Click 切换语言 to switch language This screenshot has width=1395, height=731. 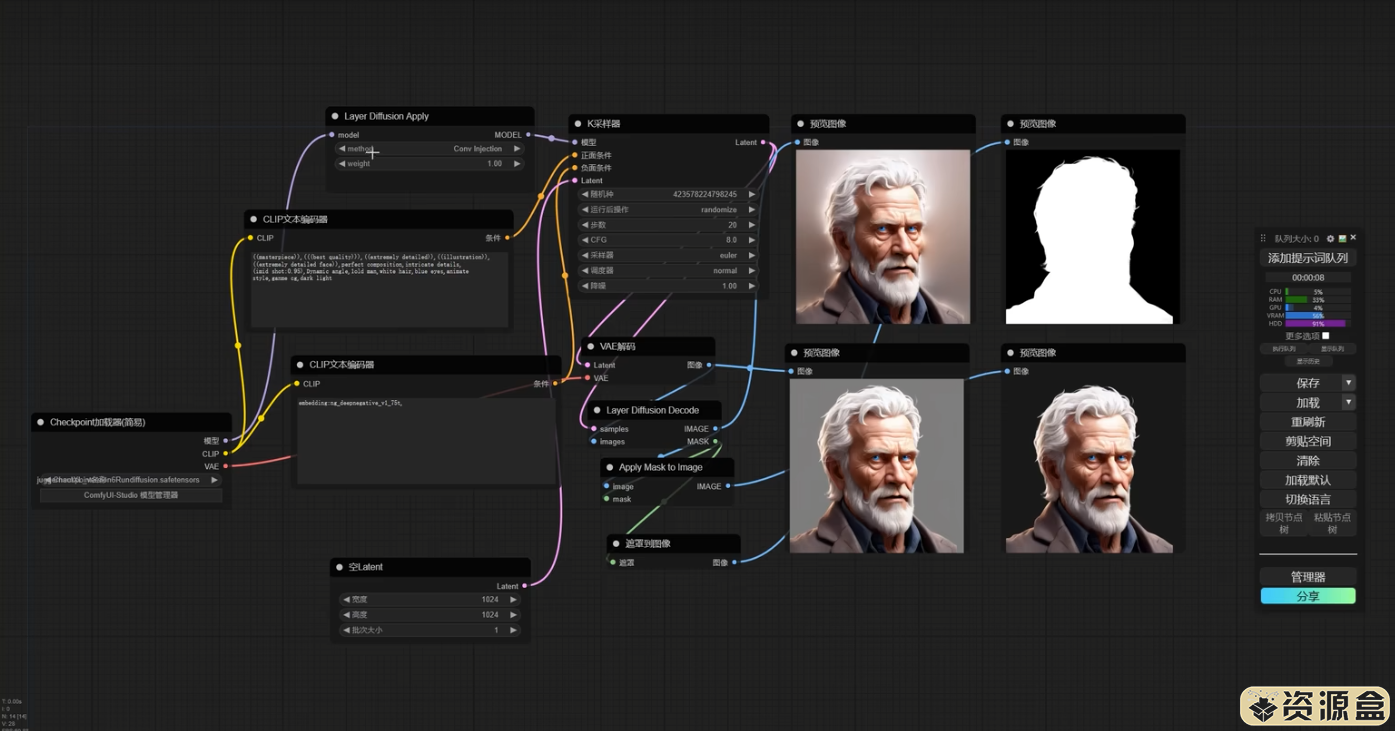[1308, 499]
